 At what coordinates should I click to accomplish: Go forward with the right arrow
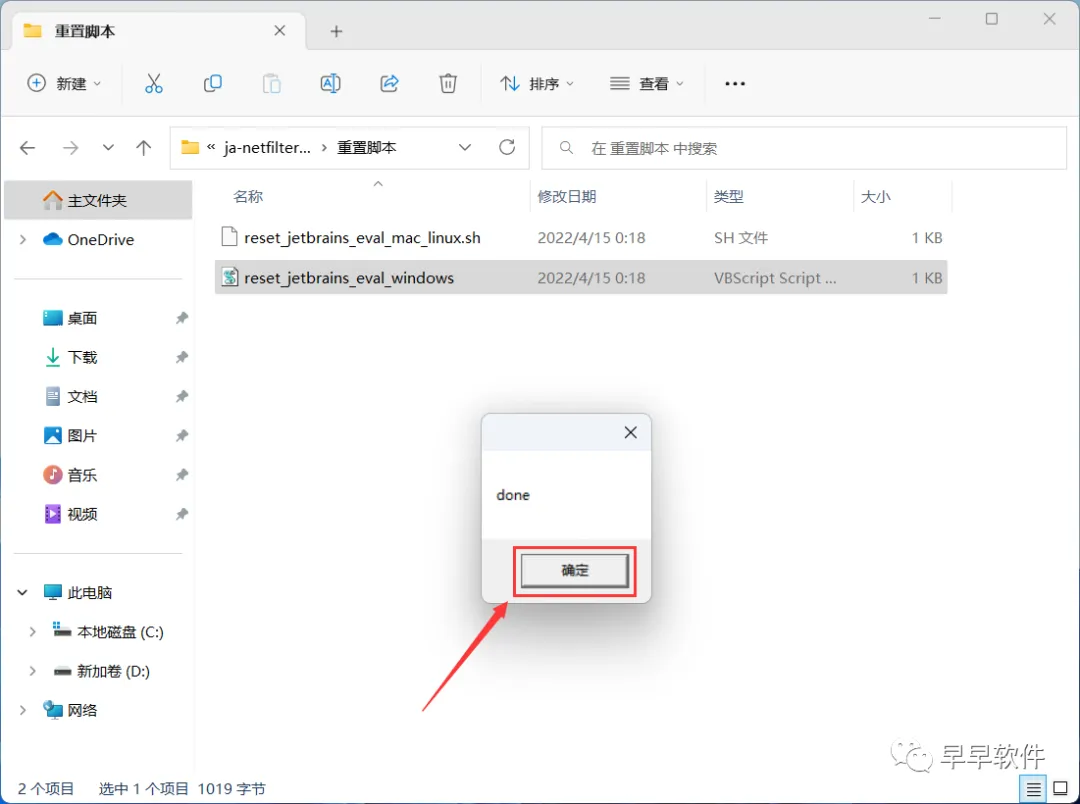(x=71, y=147)
